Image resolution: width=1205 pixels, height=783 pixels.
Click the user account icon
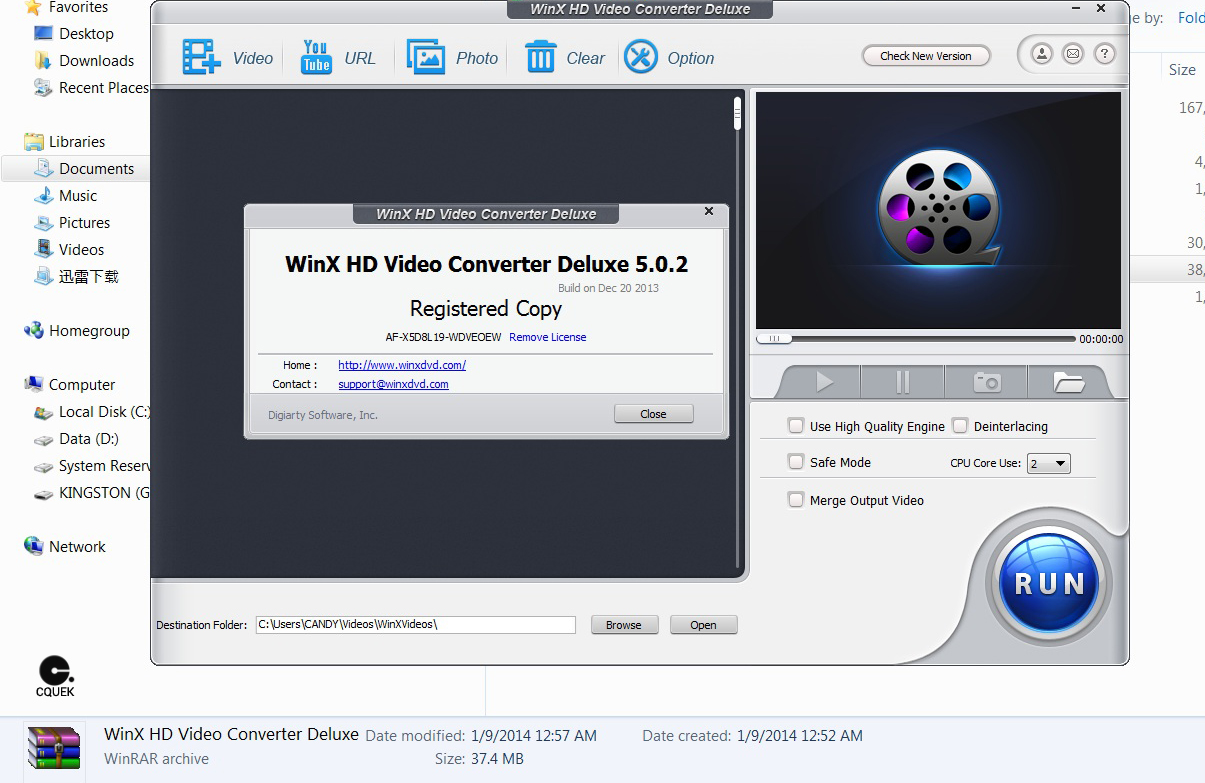pos(1042,54)
